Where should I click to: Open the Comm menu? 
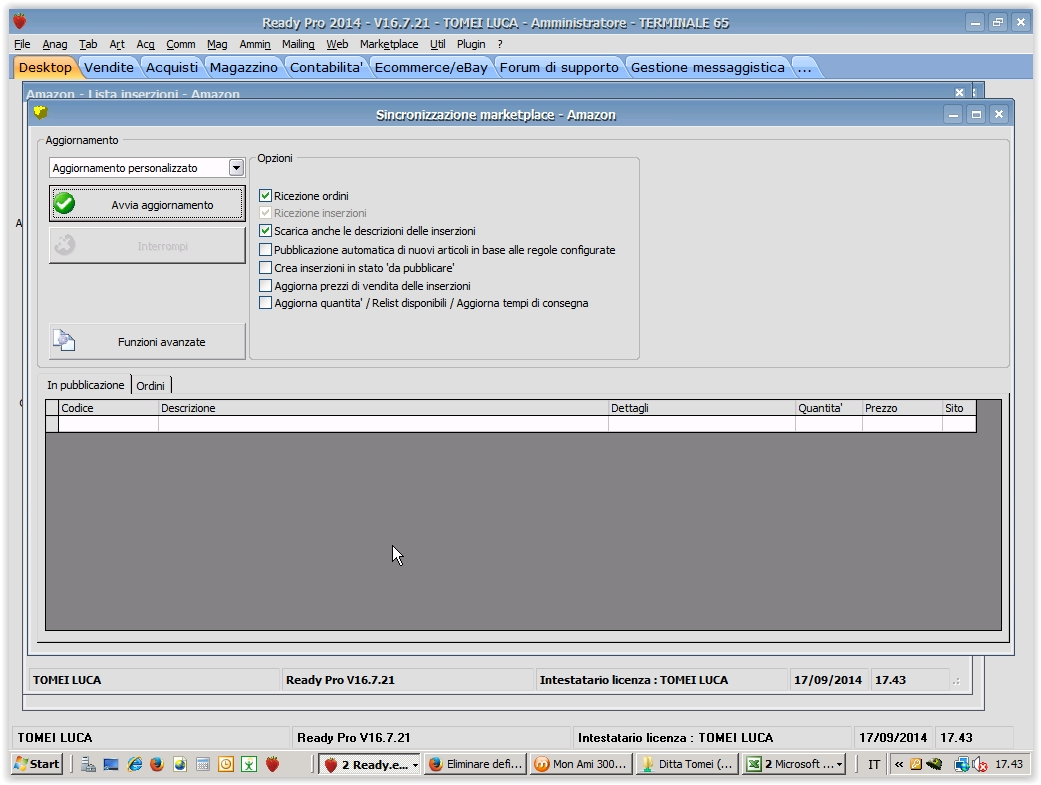(x=181, y=44)
